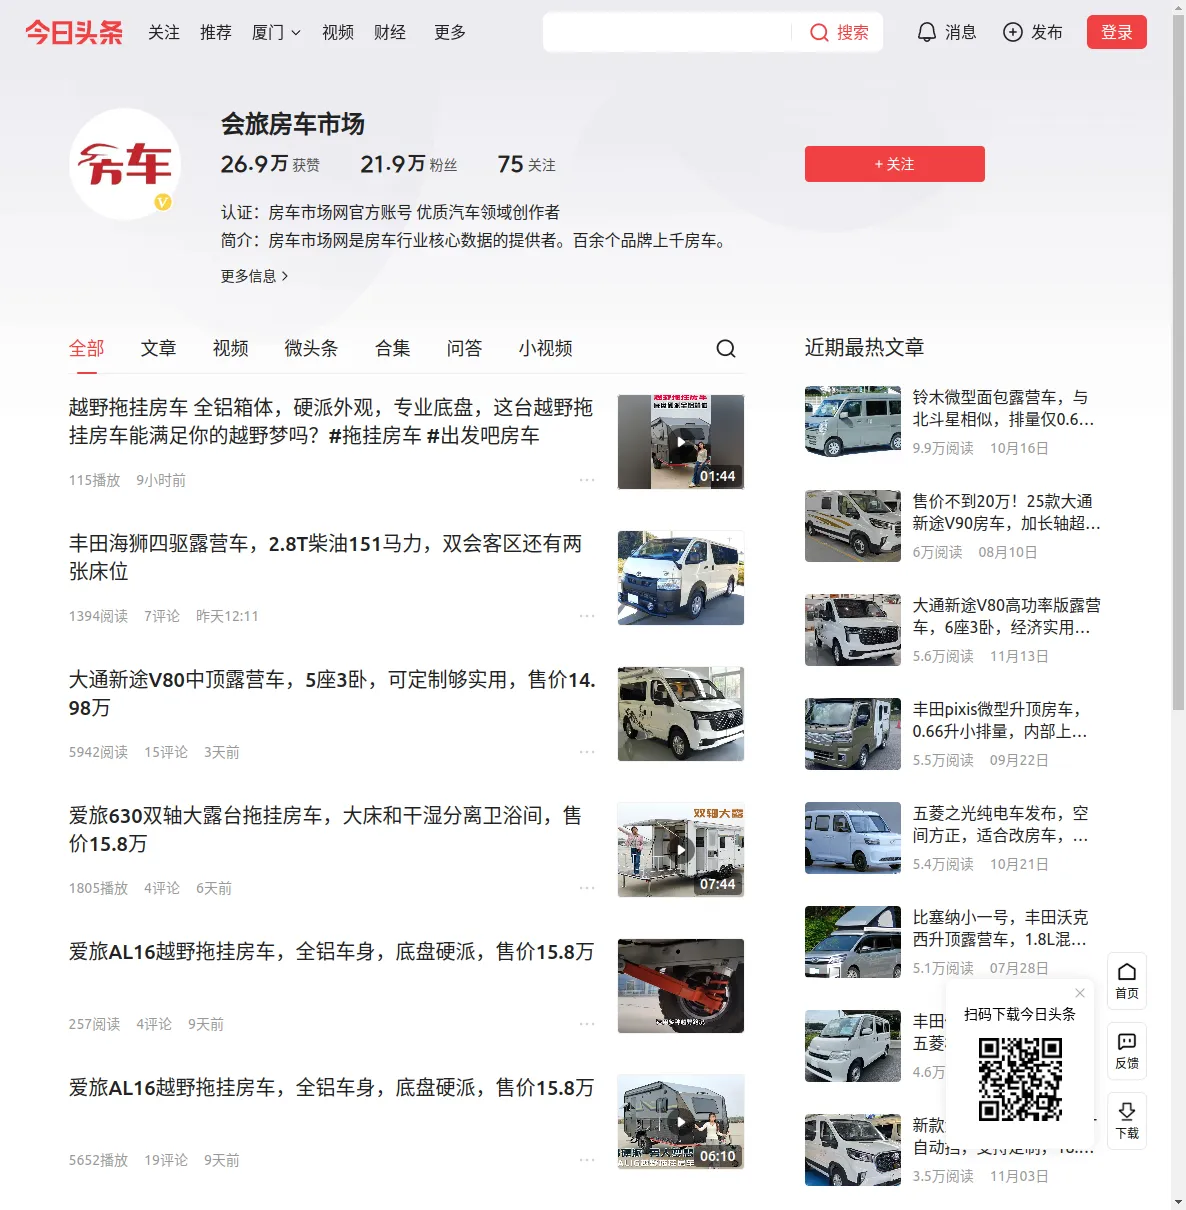Play the 爱旅630 video thumbnail 07:44
1186x1210 pixels.
pos(681,850)
